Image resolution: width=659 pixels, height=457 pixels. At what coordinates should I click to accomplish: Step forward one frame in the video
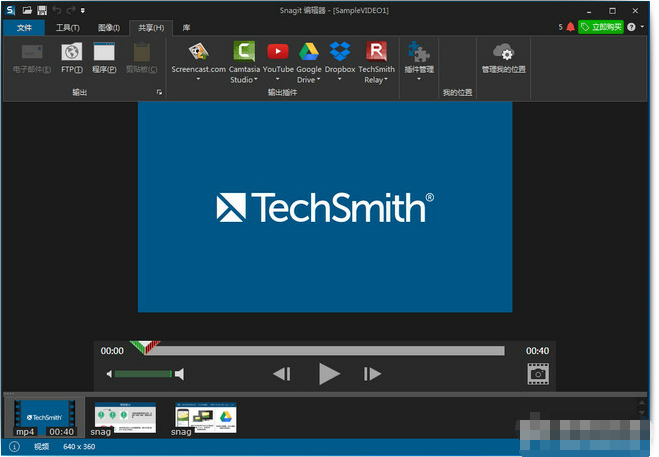pos(372,374)
